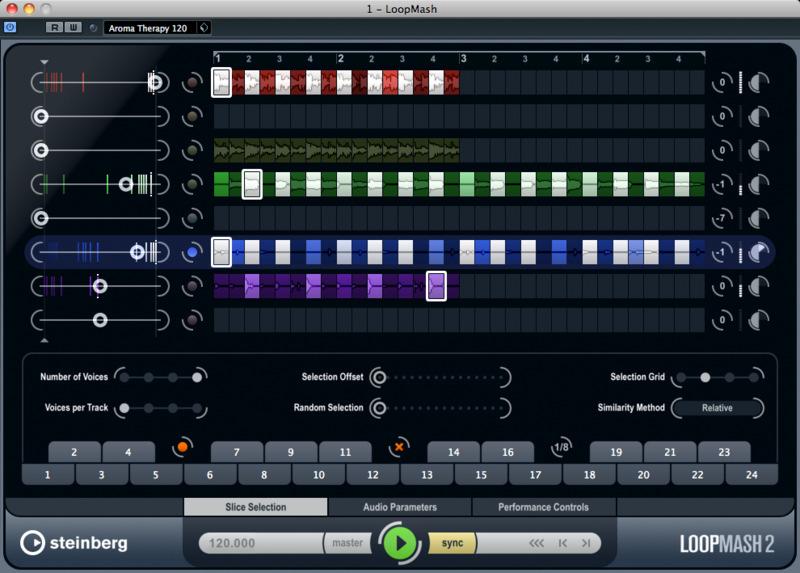This screenshot has height=573, width=800.
Task: Click the 120.000 tempo field
Action: point(260,543)
